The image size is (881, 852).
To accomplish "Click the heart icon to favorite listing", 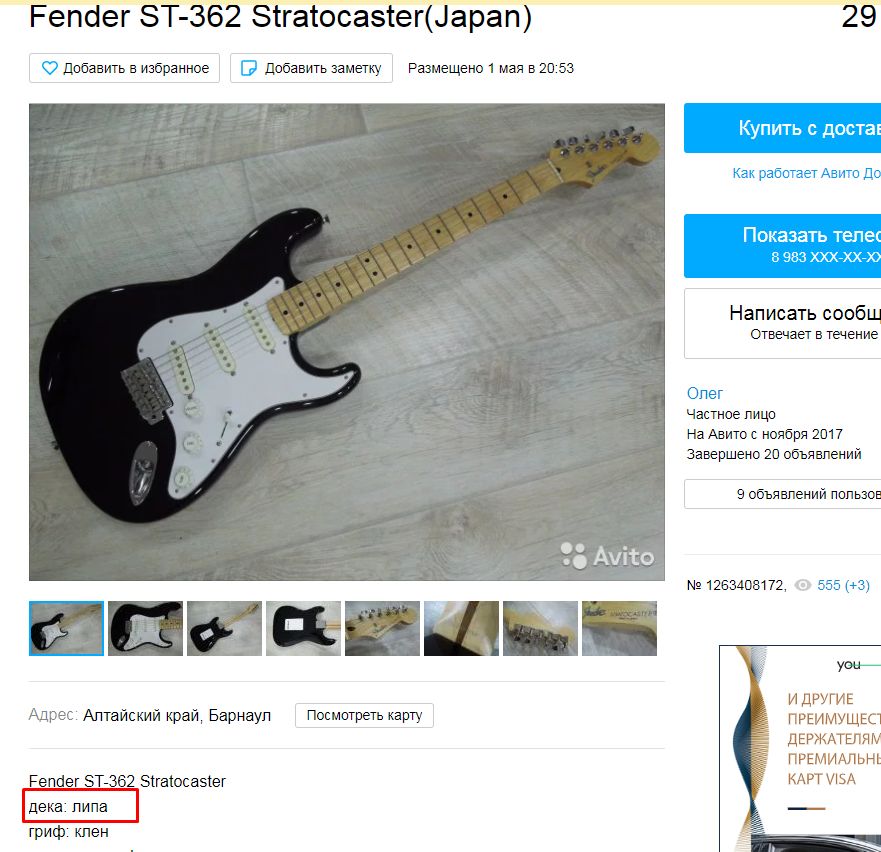I will pos(49,68).
